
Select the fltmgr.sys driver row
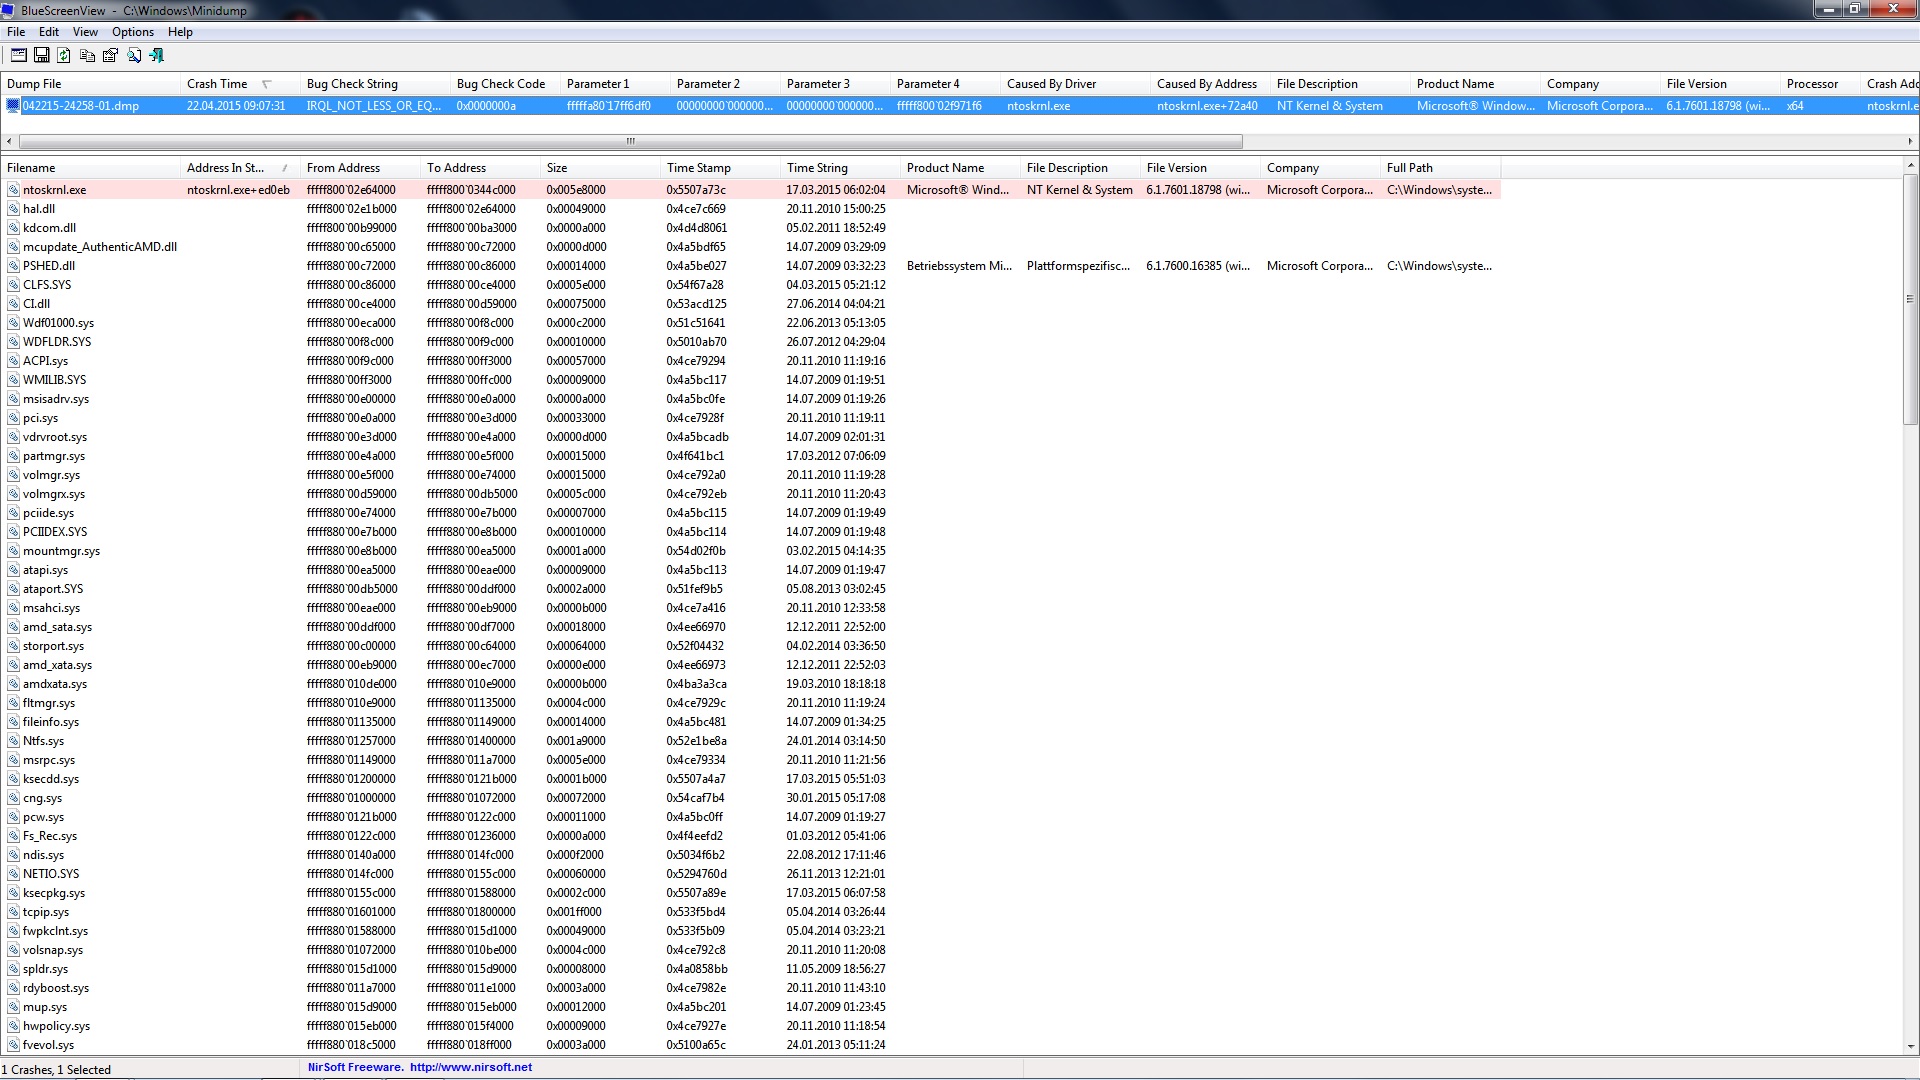point(750,702)
